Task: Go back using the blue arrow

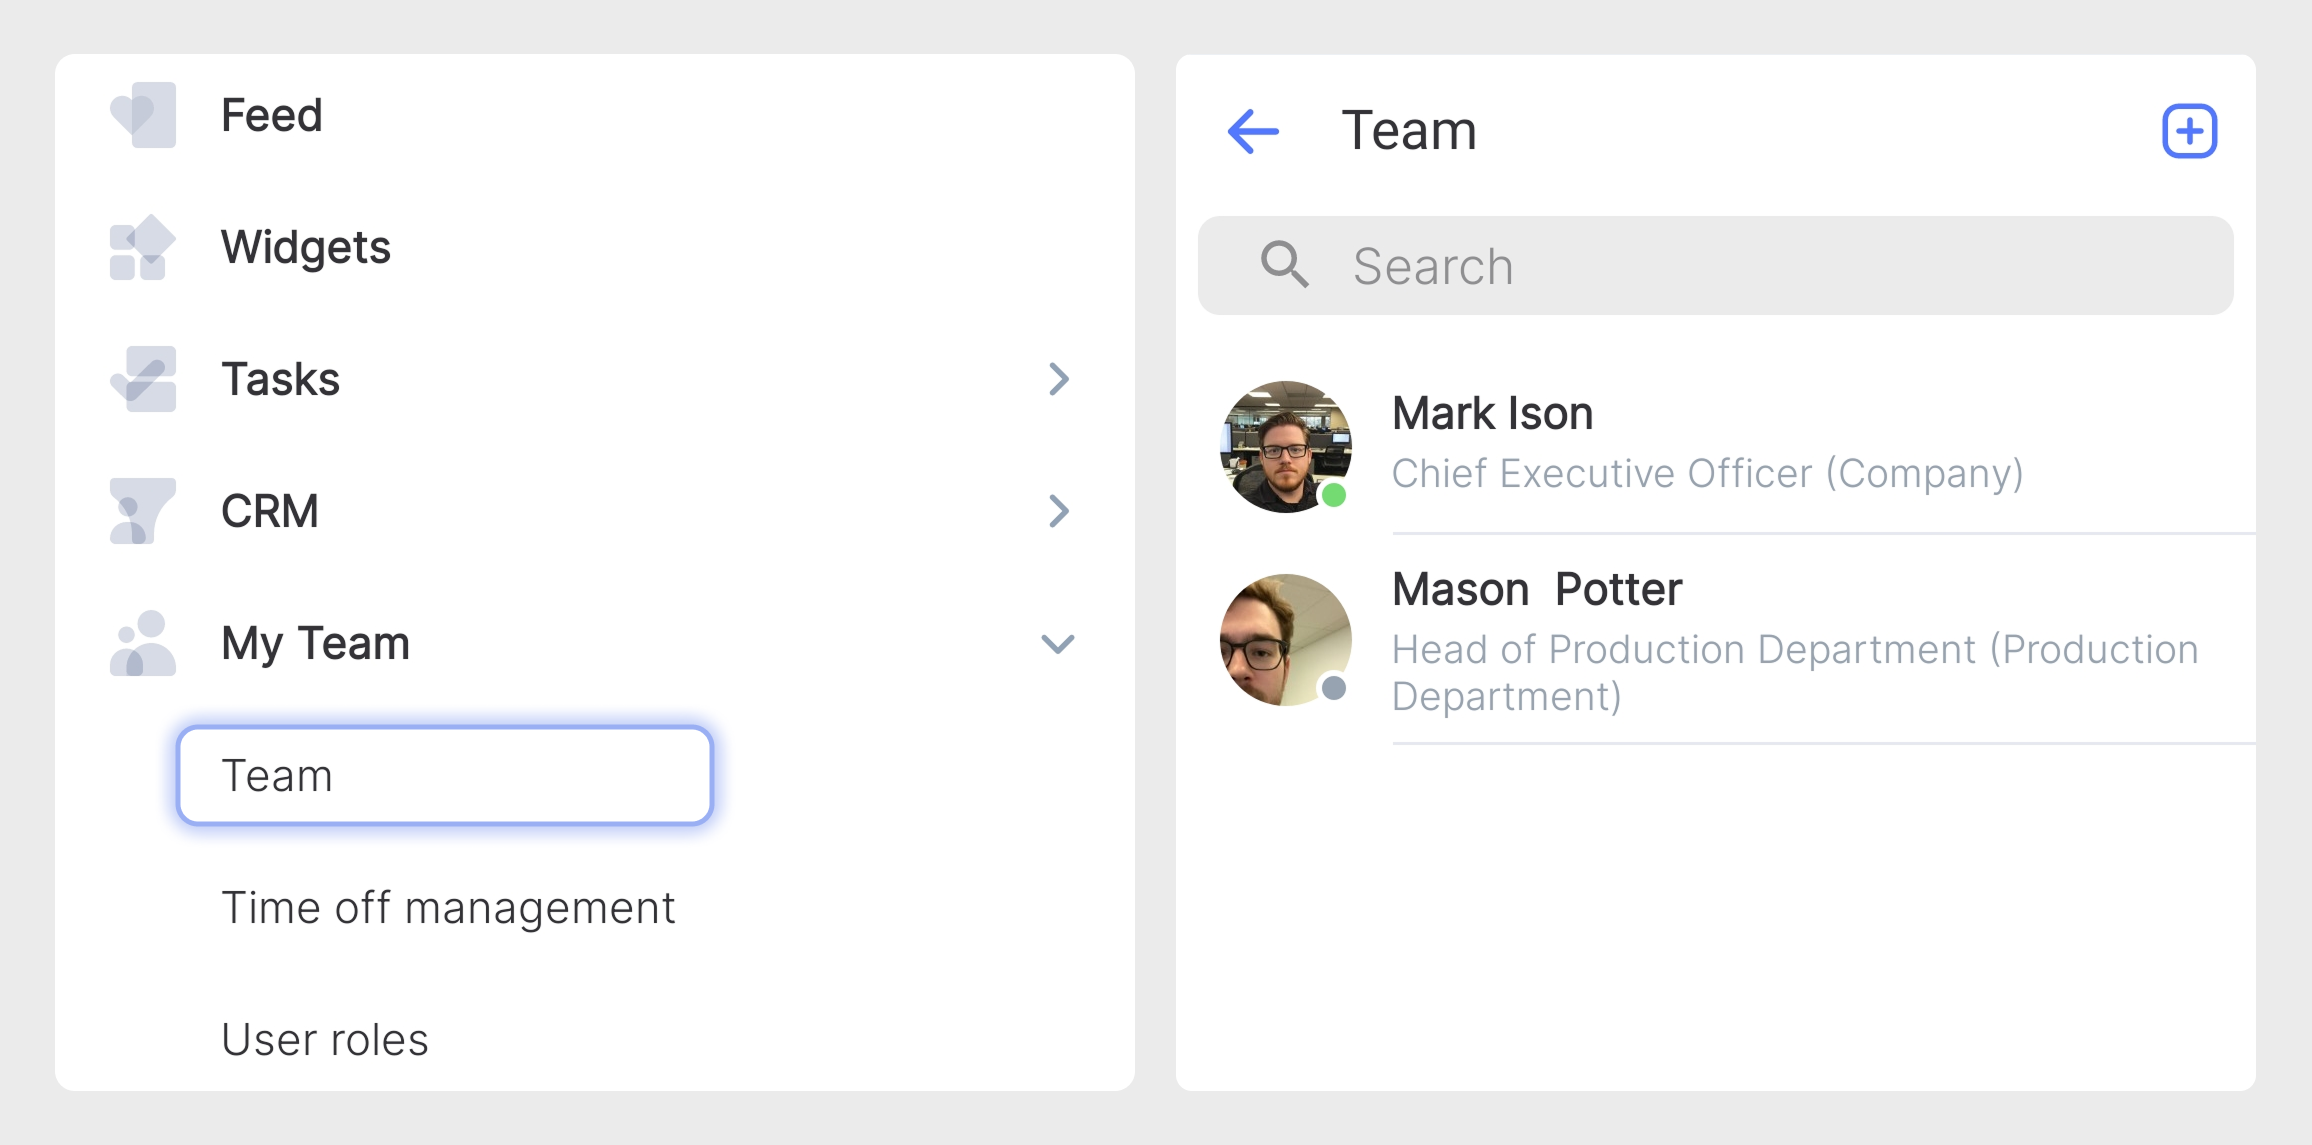Action: point(1253,131)
